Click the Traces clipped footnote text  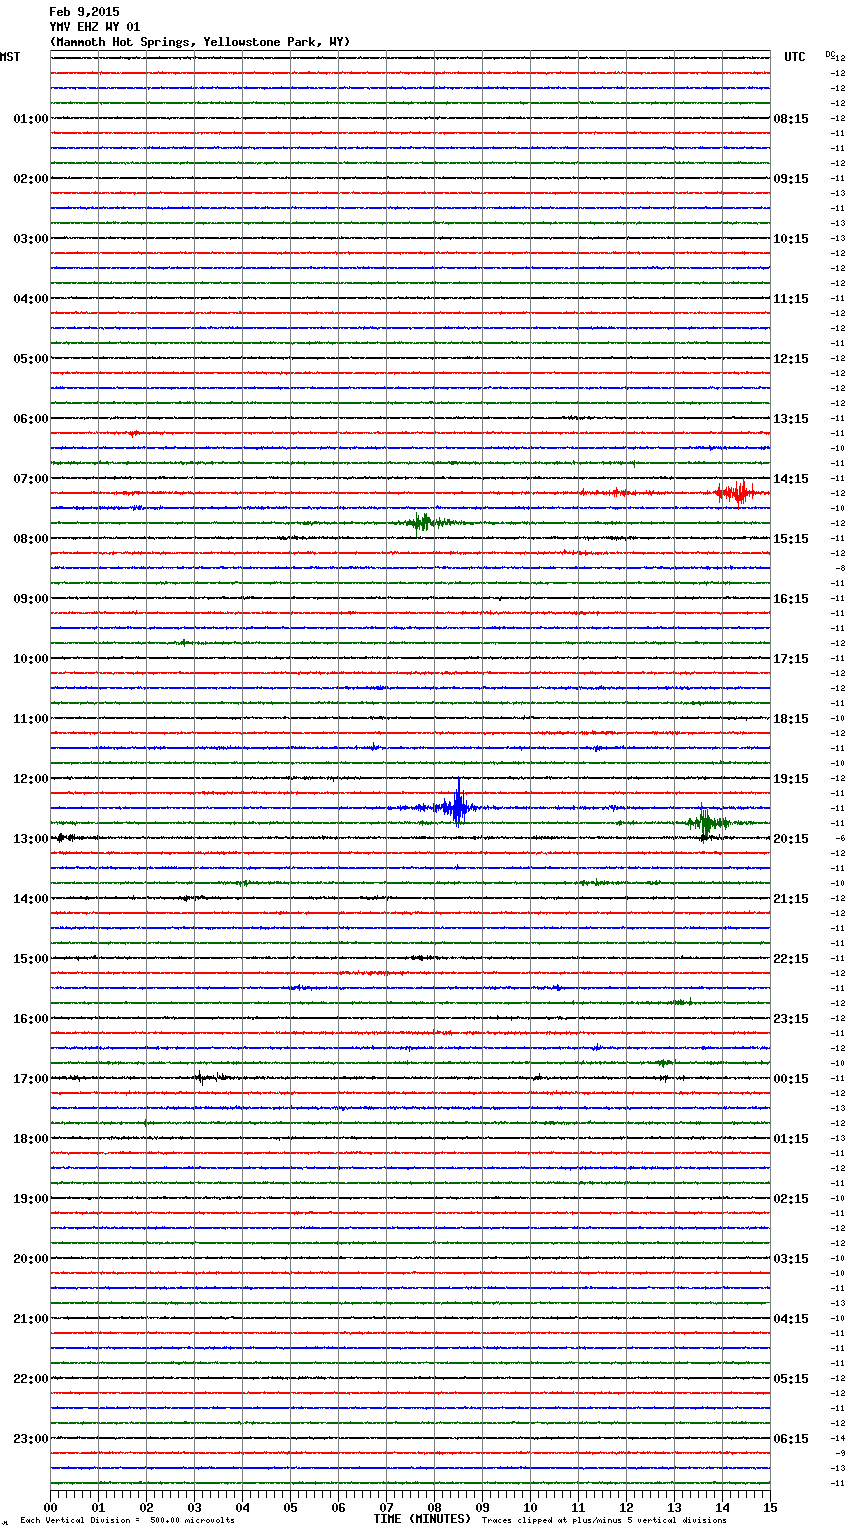(604, 1520)
